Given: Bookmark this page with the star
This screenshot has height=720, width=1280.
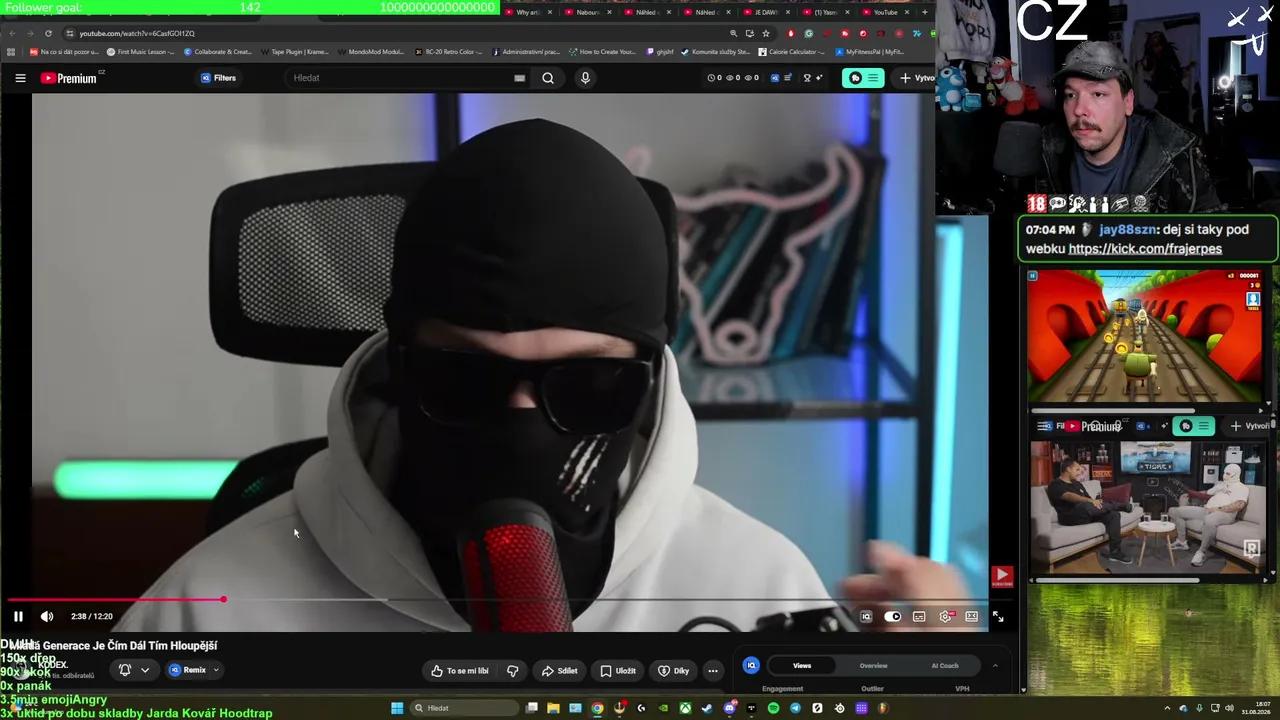Looking at the screenshot, I should [766, 33].
